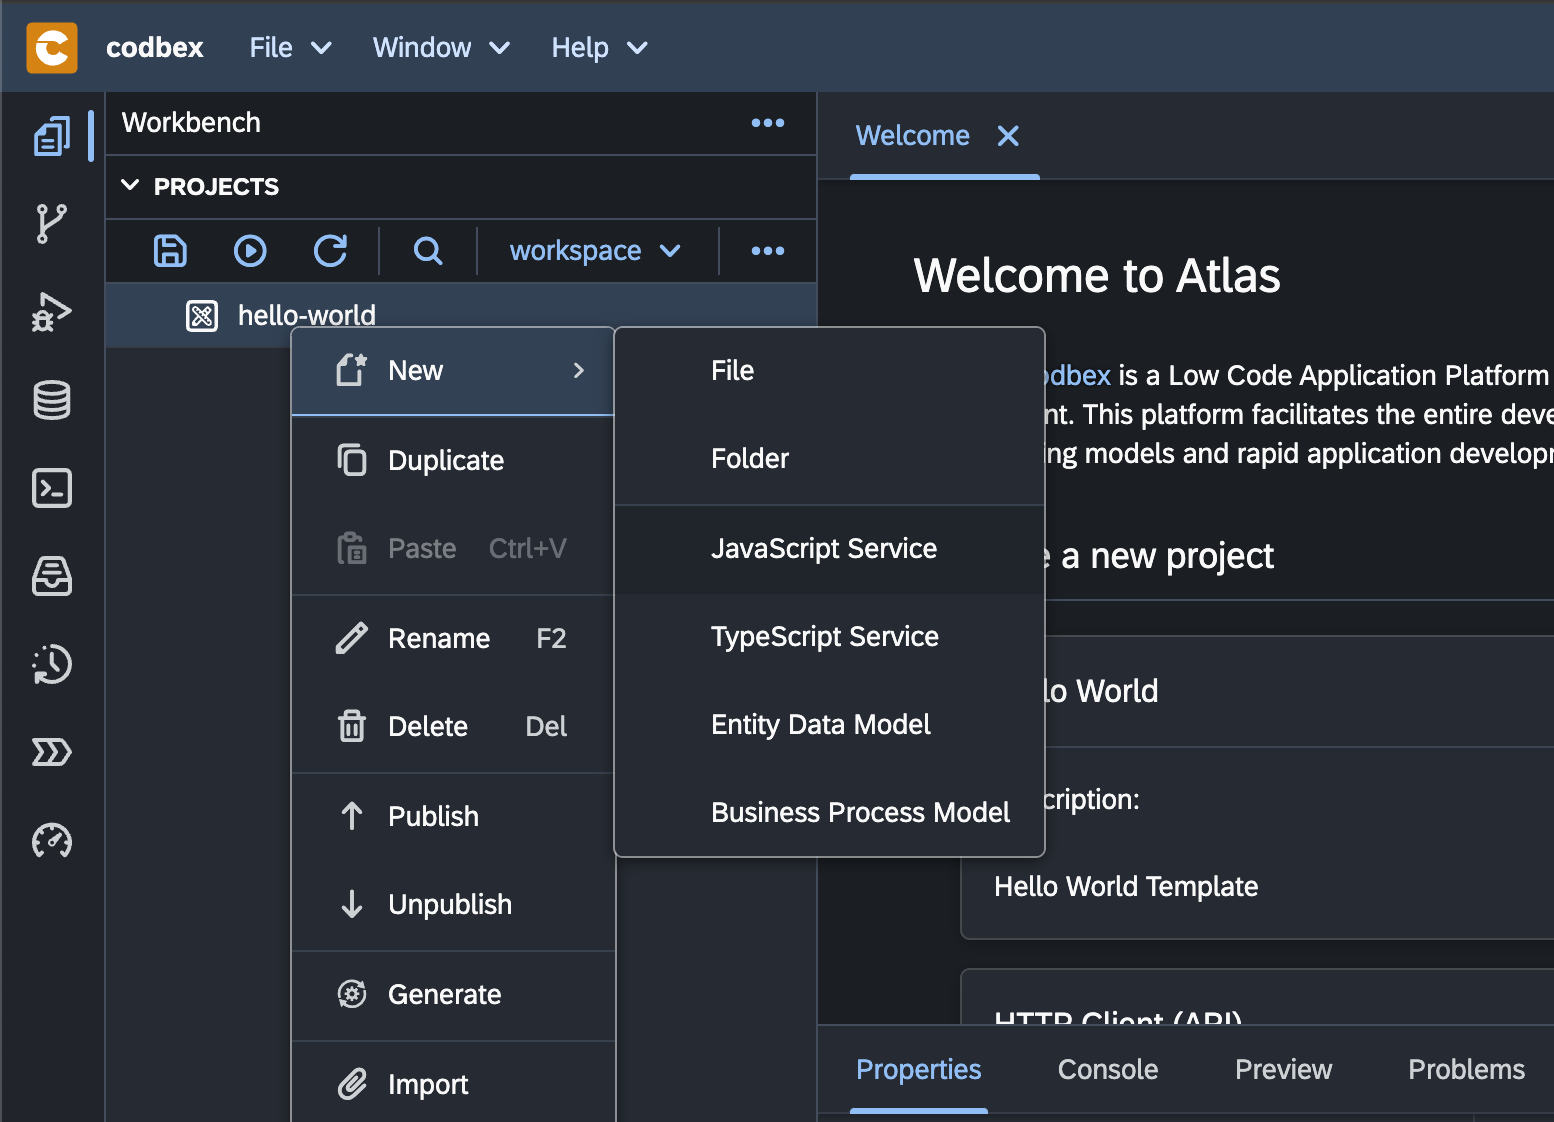The image size is (1554, 1122).
Task: Select Business Process Model in submenu
Action: click(x=829, y=813)
